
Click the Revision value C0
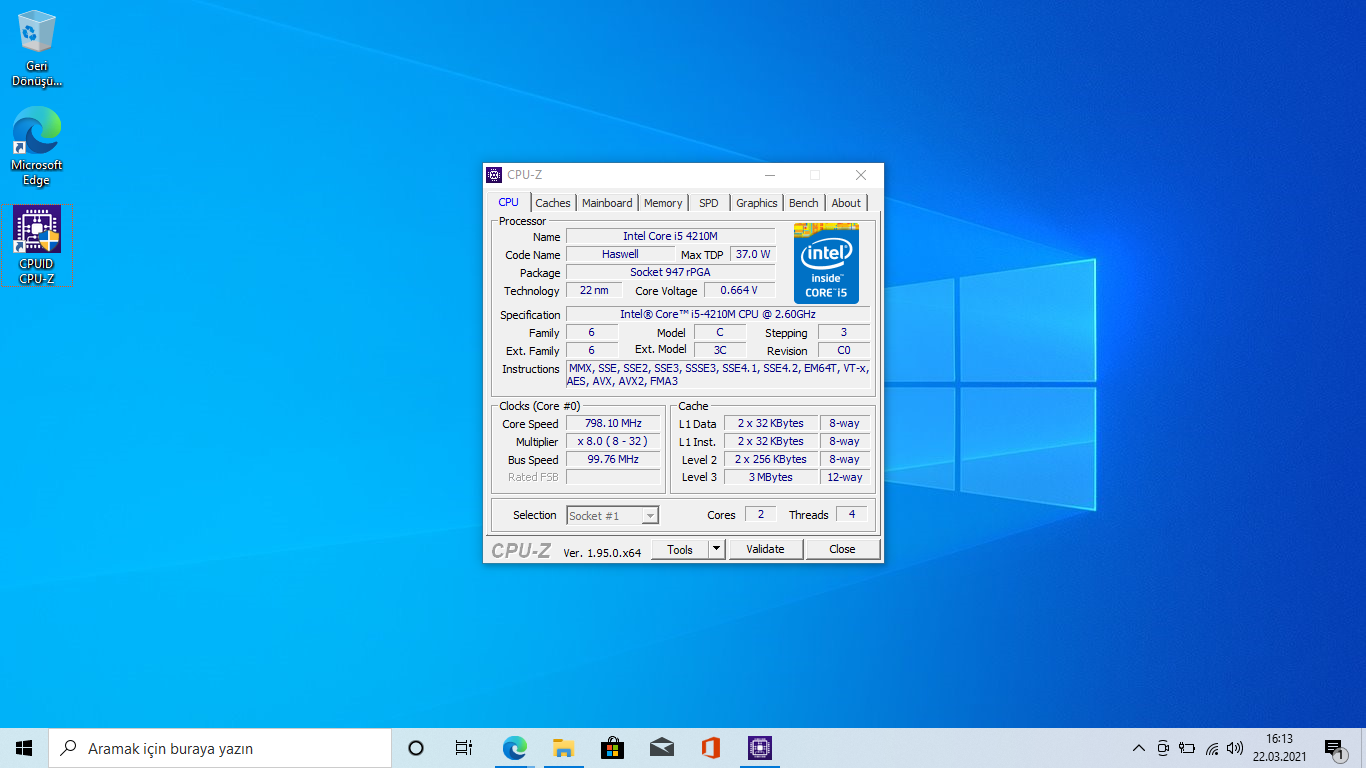843,350
